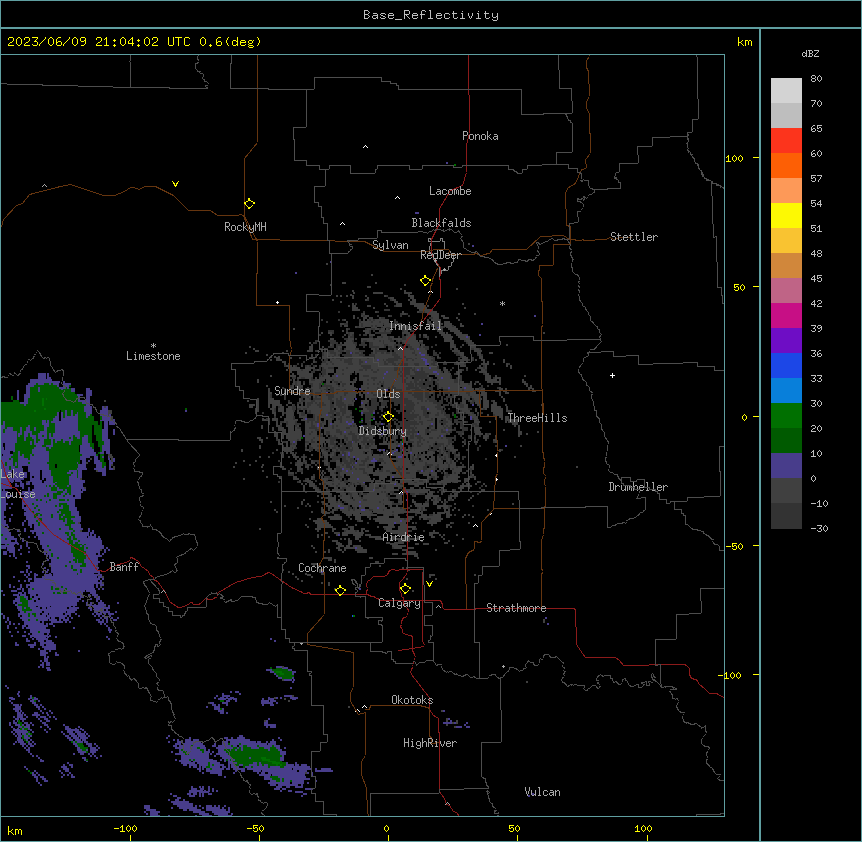Click the Cochrane label

tap(322, 568)
